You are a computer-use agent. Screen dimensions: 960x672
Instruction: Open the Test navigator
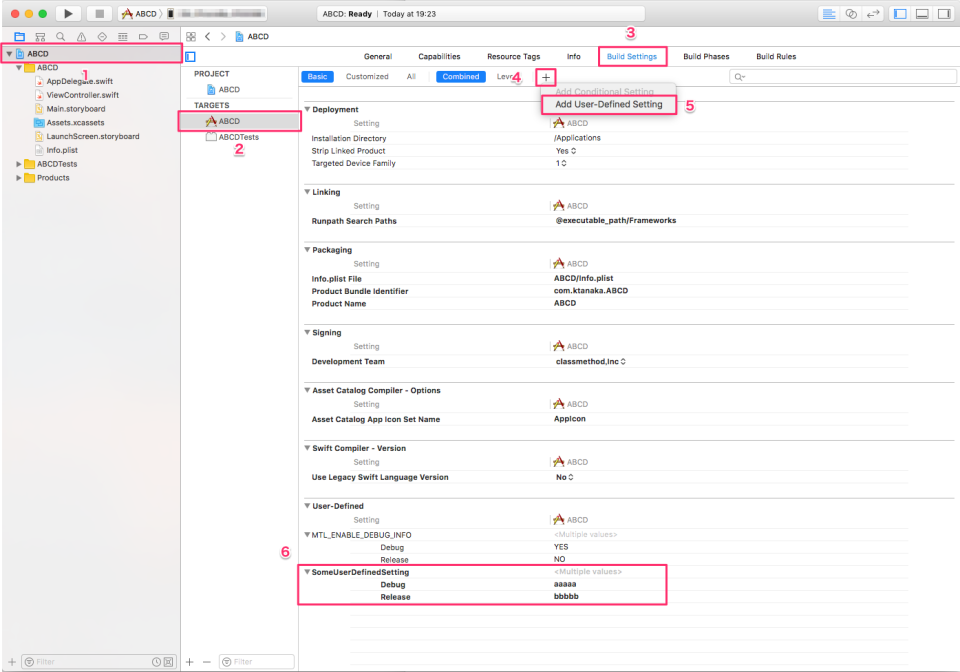(x=103, y=36)
